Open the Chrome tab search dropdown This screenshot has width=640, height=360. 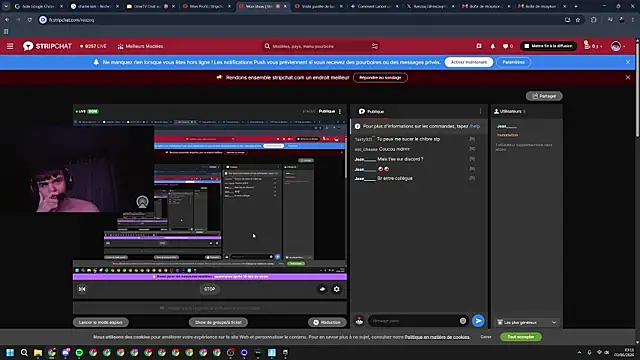click(x=6, y=6)
